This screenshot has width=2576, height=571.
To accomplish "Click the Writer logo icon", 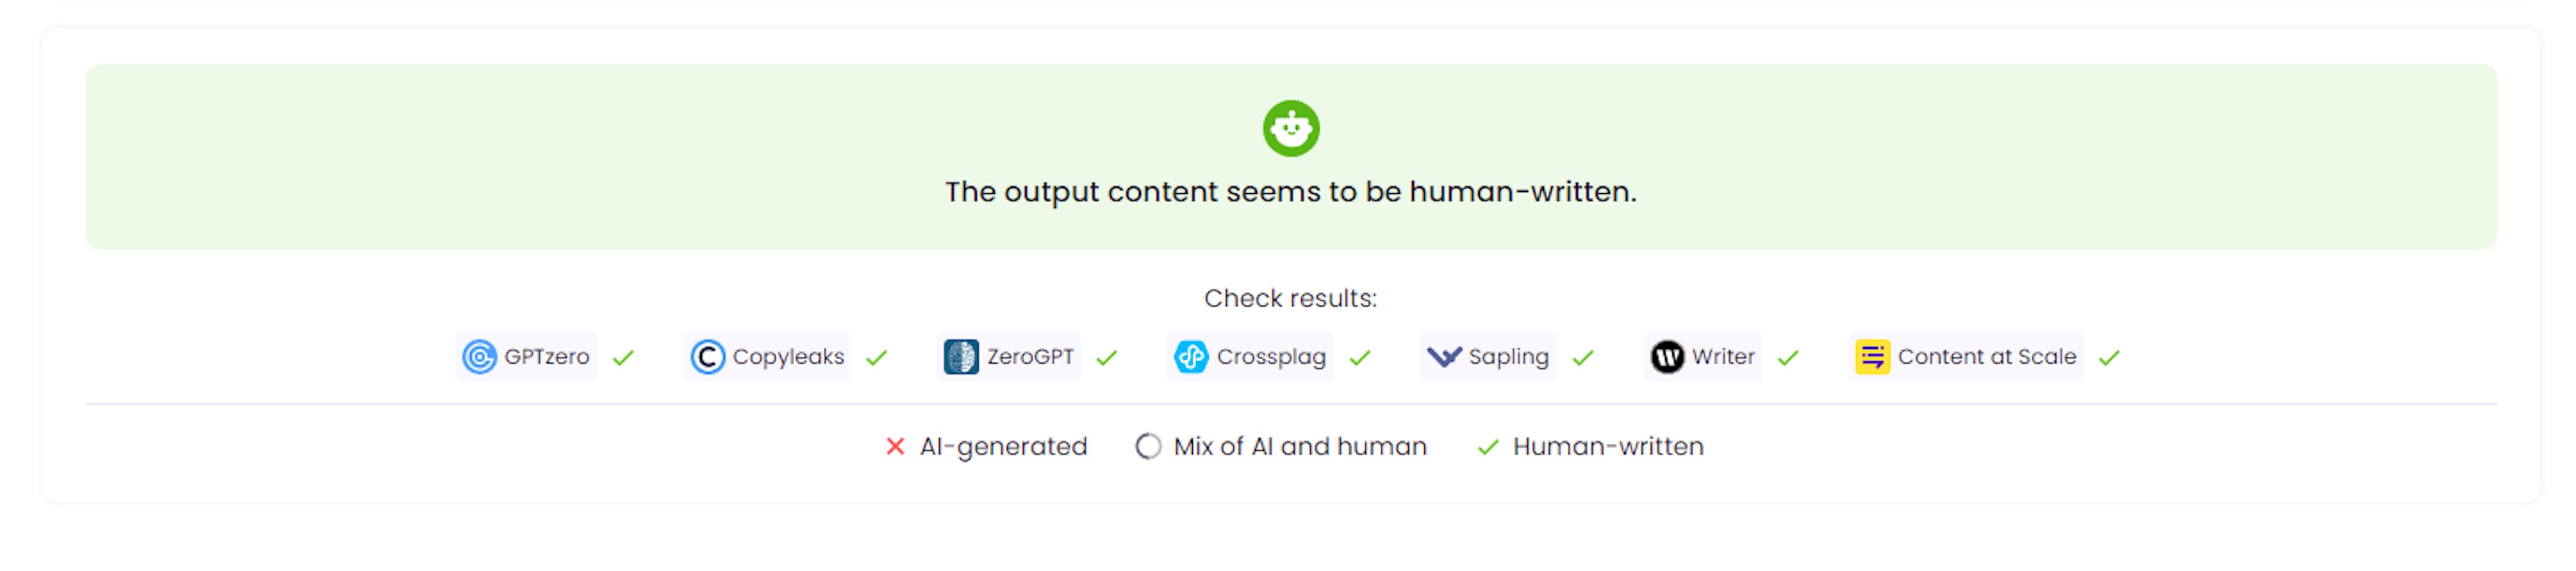I will (1667, 357).
